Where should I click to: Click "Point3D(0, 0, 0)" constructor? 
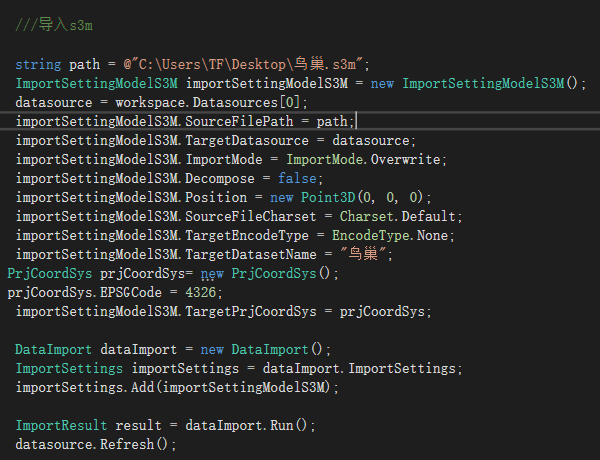pyautogui.click(x=362, y=197)
